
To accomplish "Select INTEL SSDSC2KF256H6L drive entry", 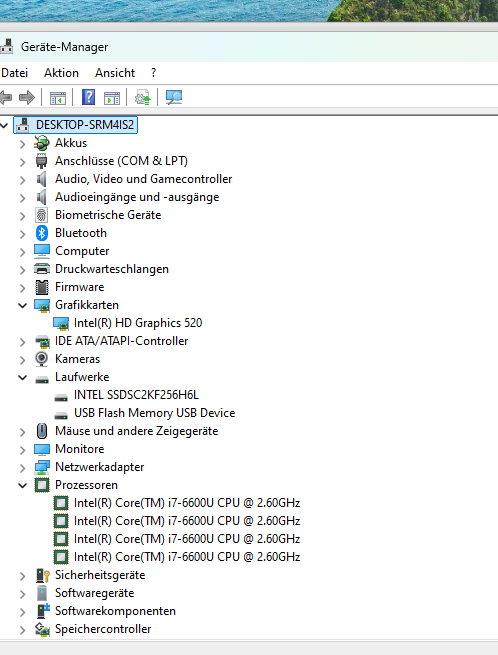I will click(x=136, y=395).
